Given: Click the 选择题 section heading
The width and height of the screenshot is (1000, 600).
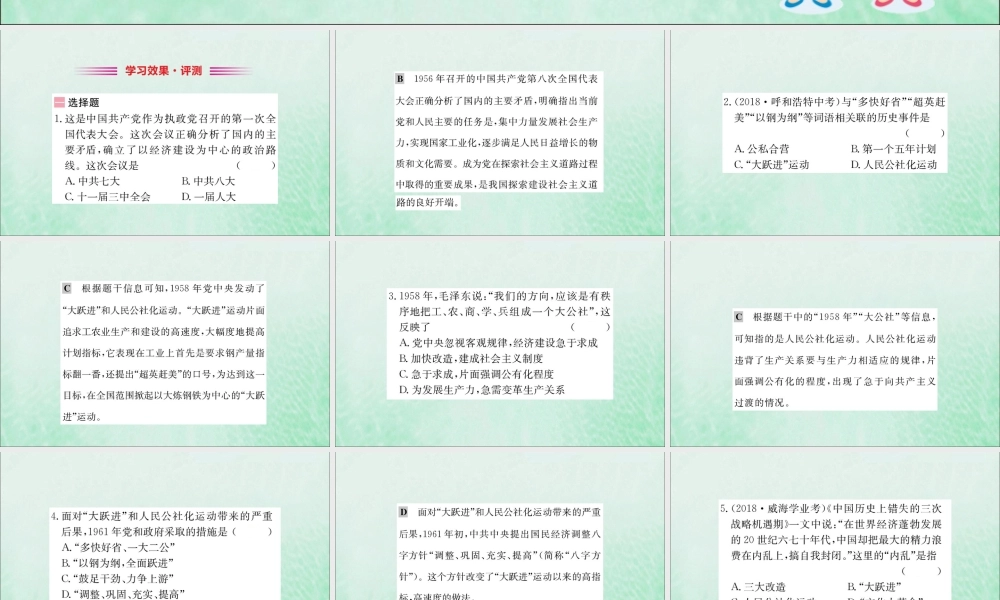Looking at the screenshot, I should click(x=77, y=102).
